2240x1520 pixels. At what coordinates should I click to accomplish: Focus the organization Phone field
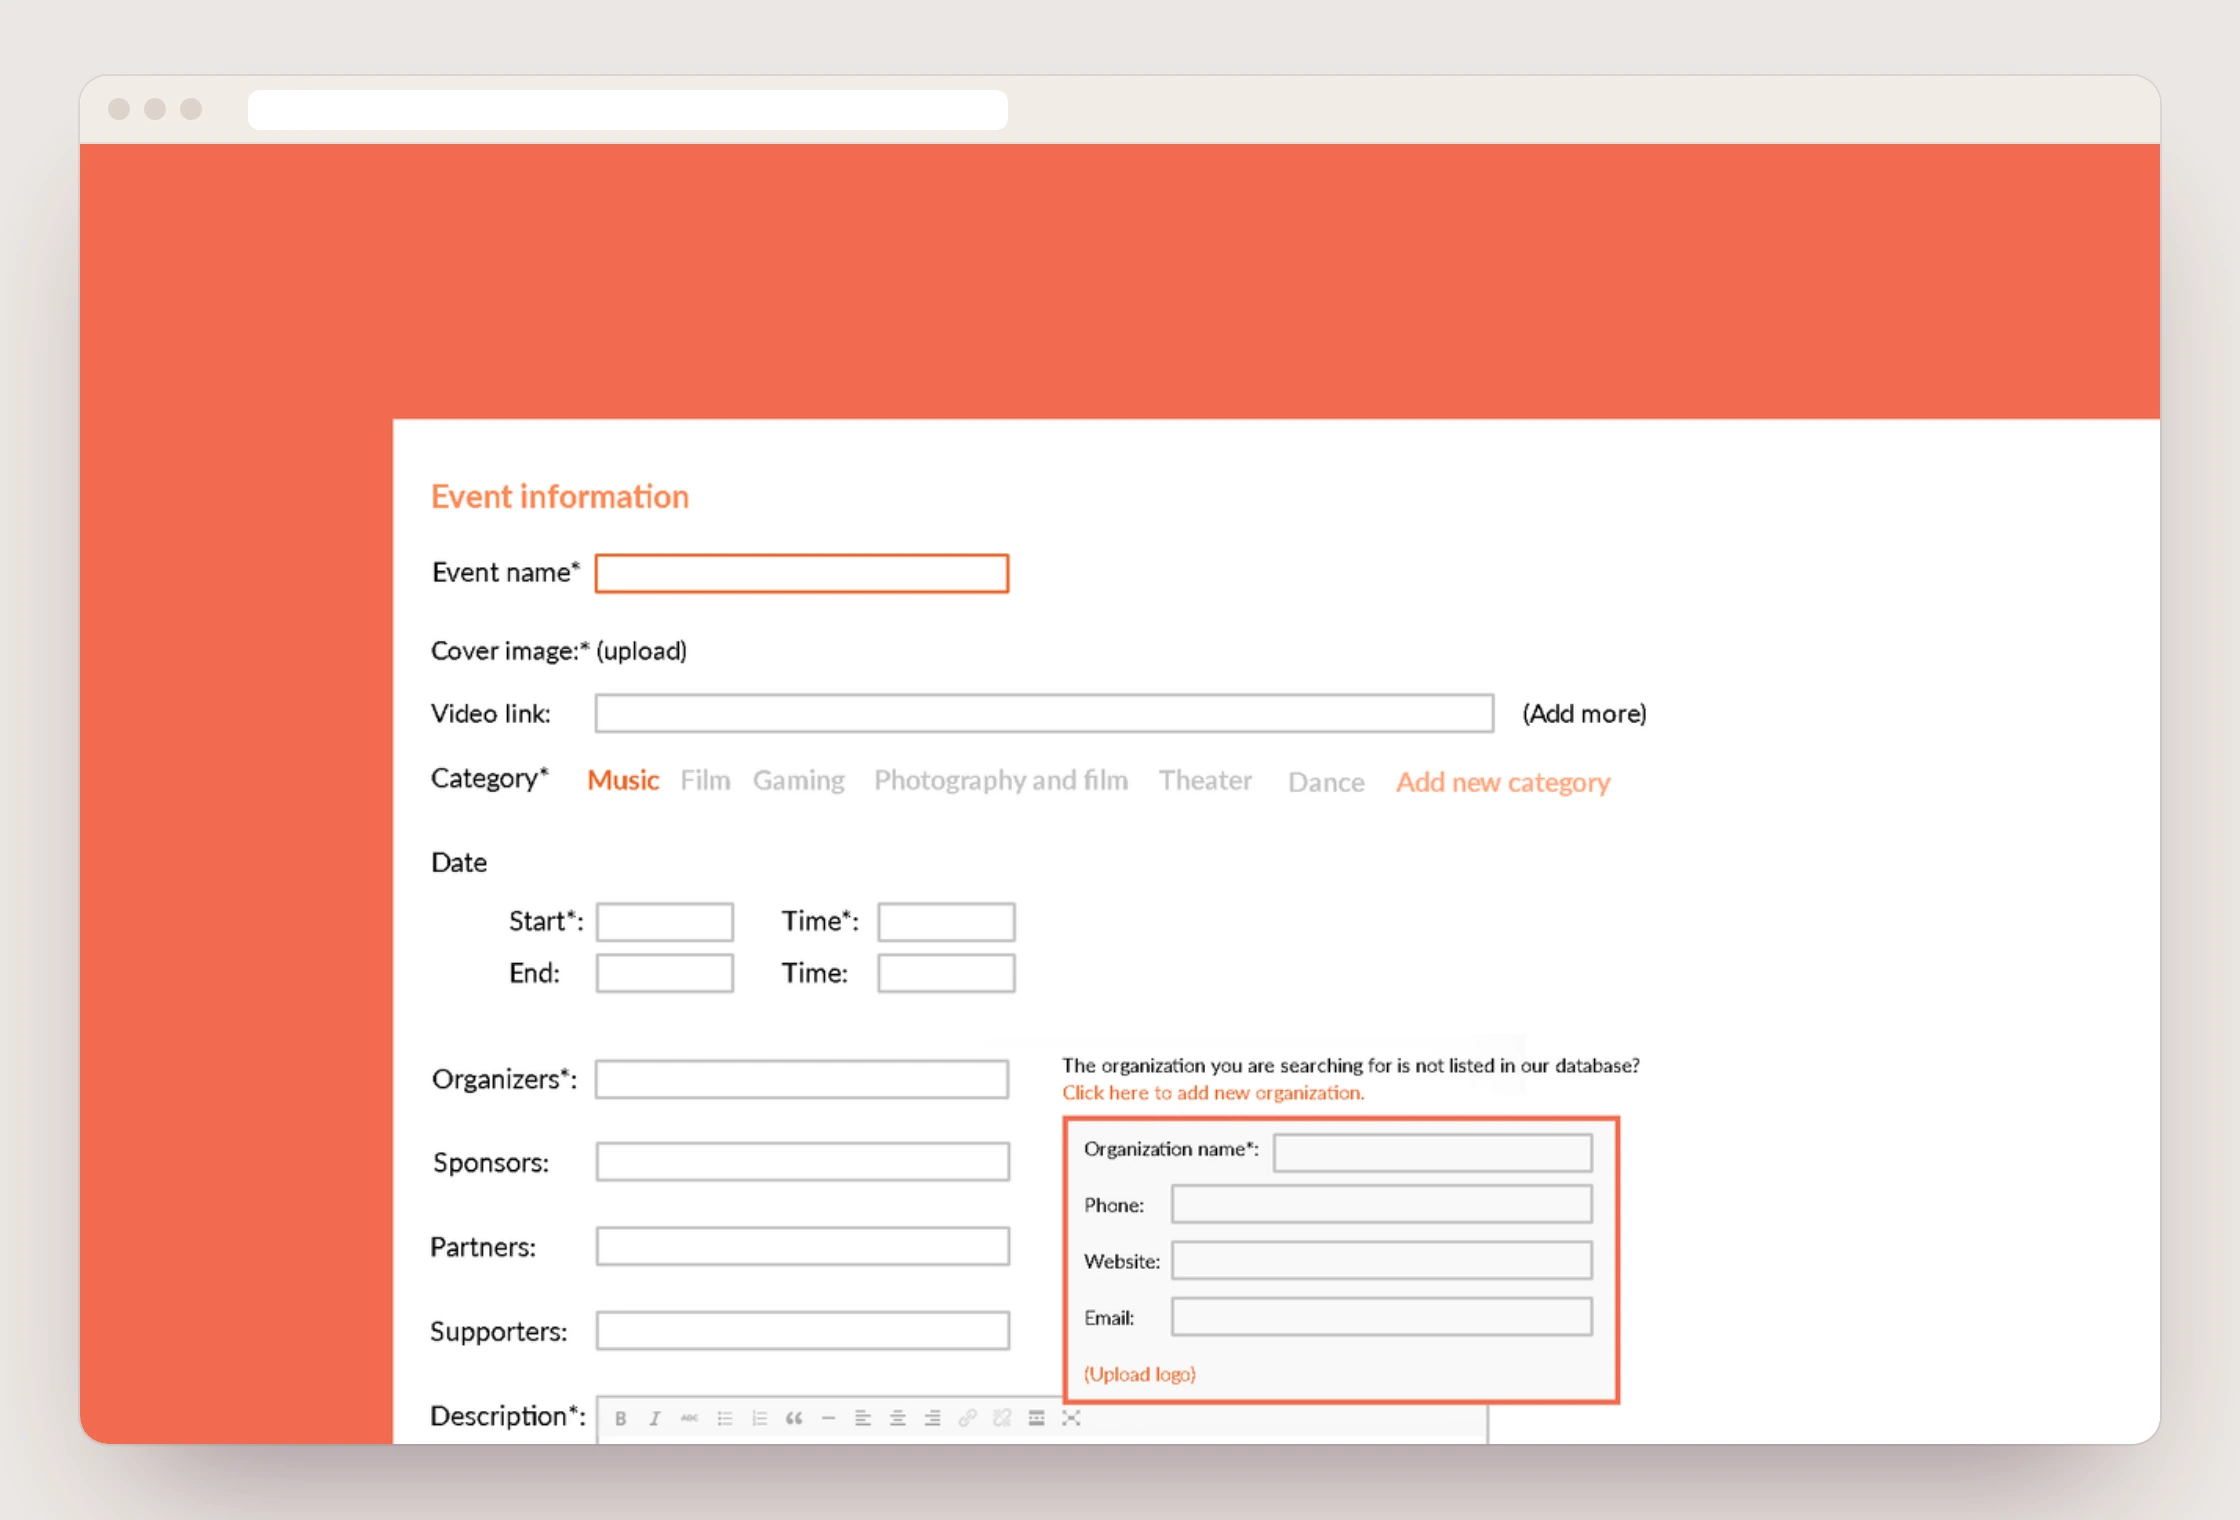click(x=1382, y=1204)
